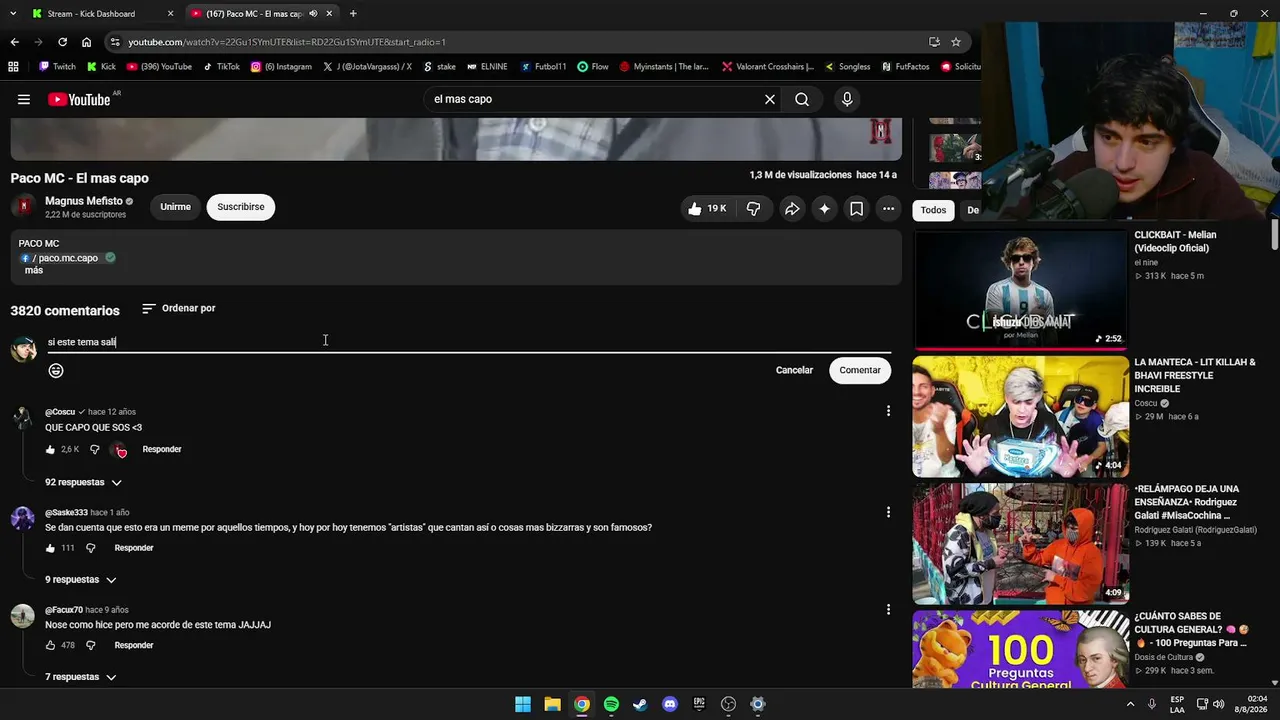Dislike the @Coscu comment
Screen dimensions: 1280x720
click(x=95, y=450)
